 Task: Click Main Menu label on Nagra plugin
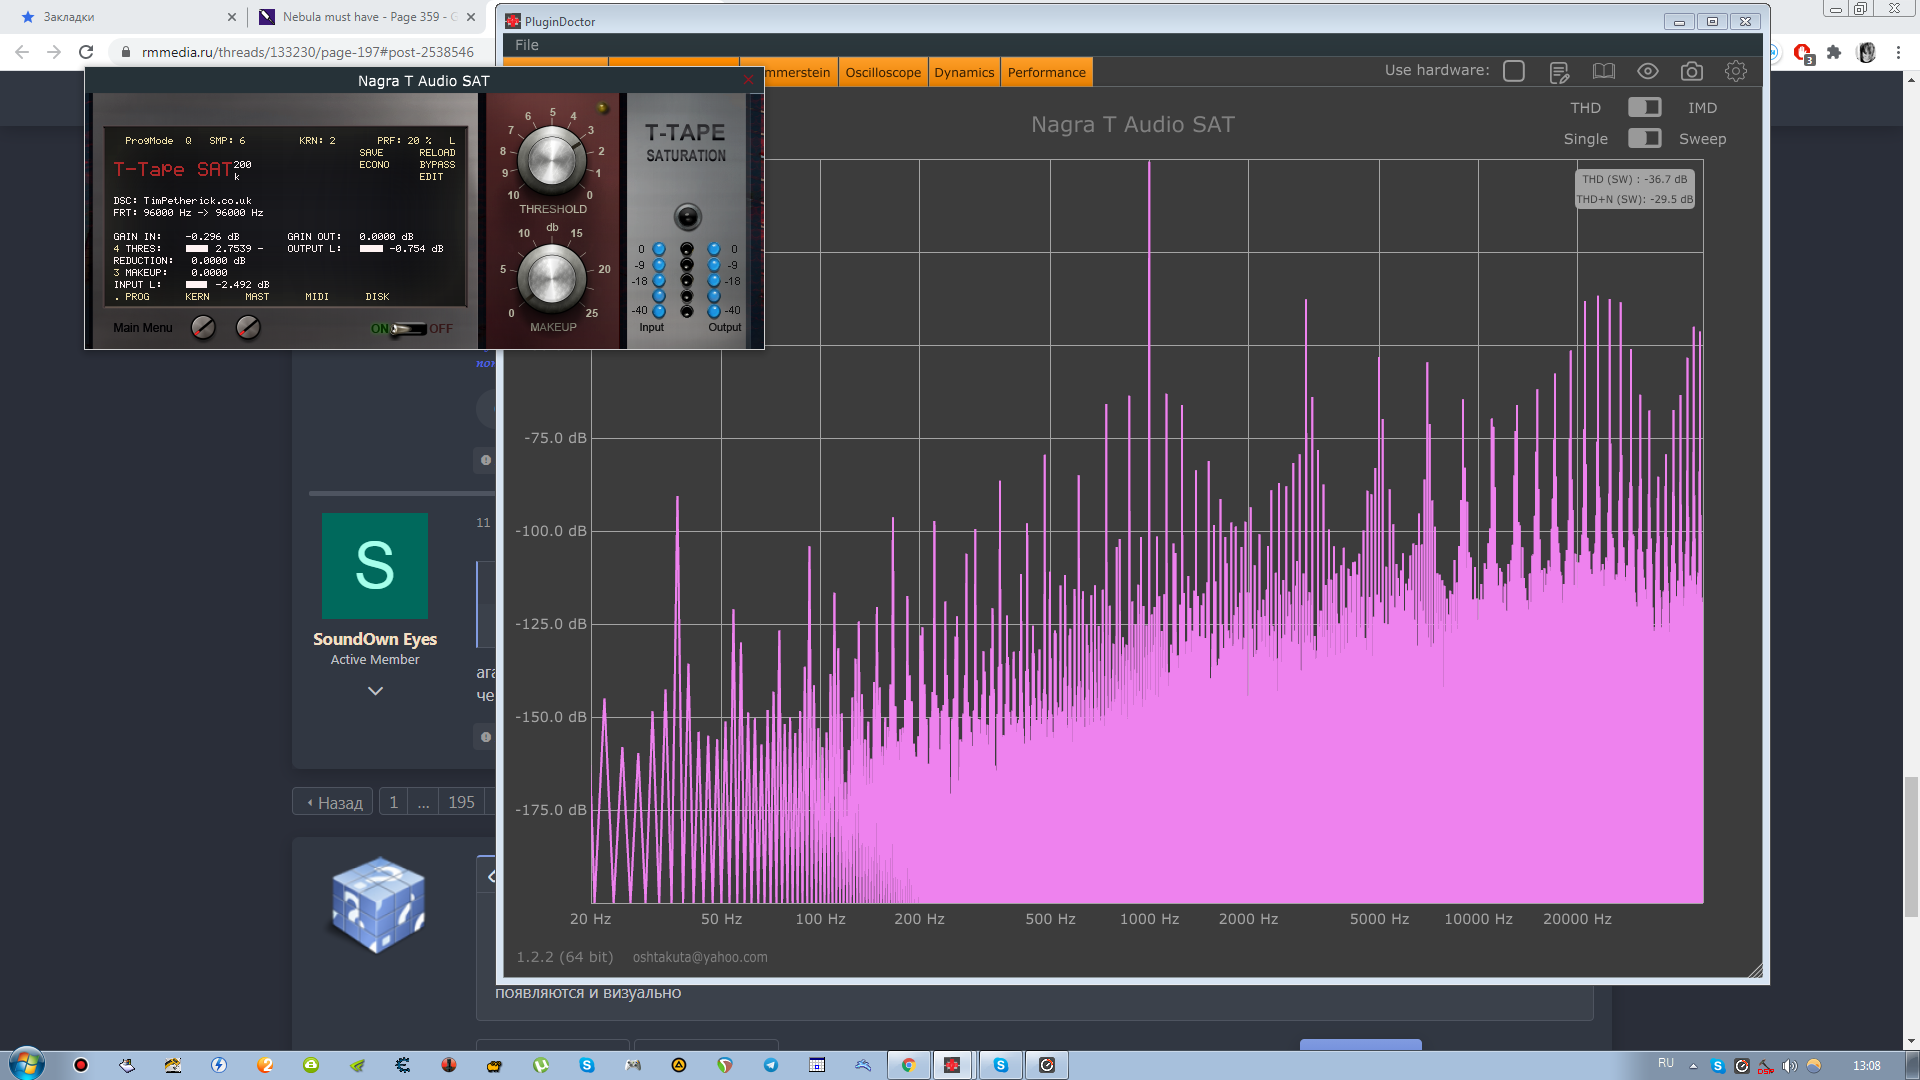[142, 328]
